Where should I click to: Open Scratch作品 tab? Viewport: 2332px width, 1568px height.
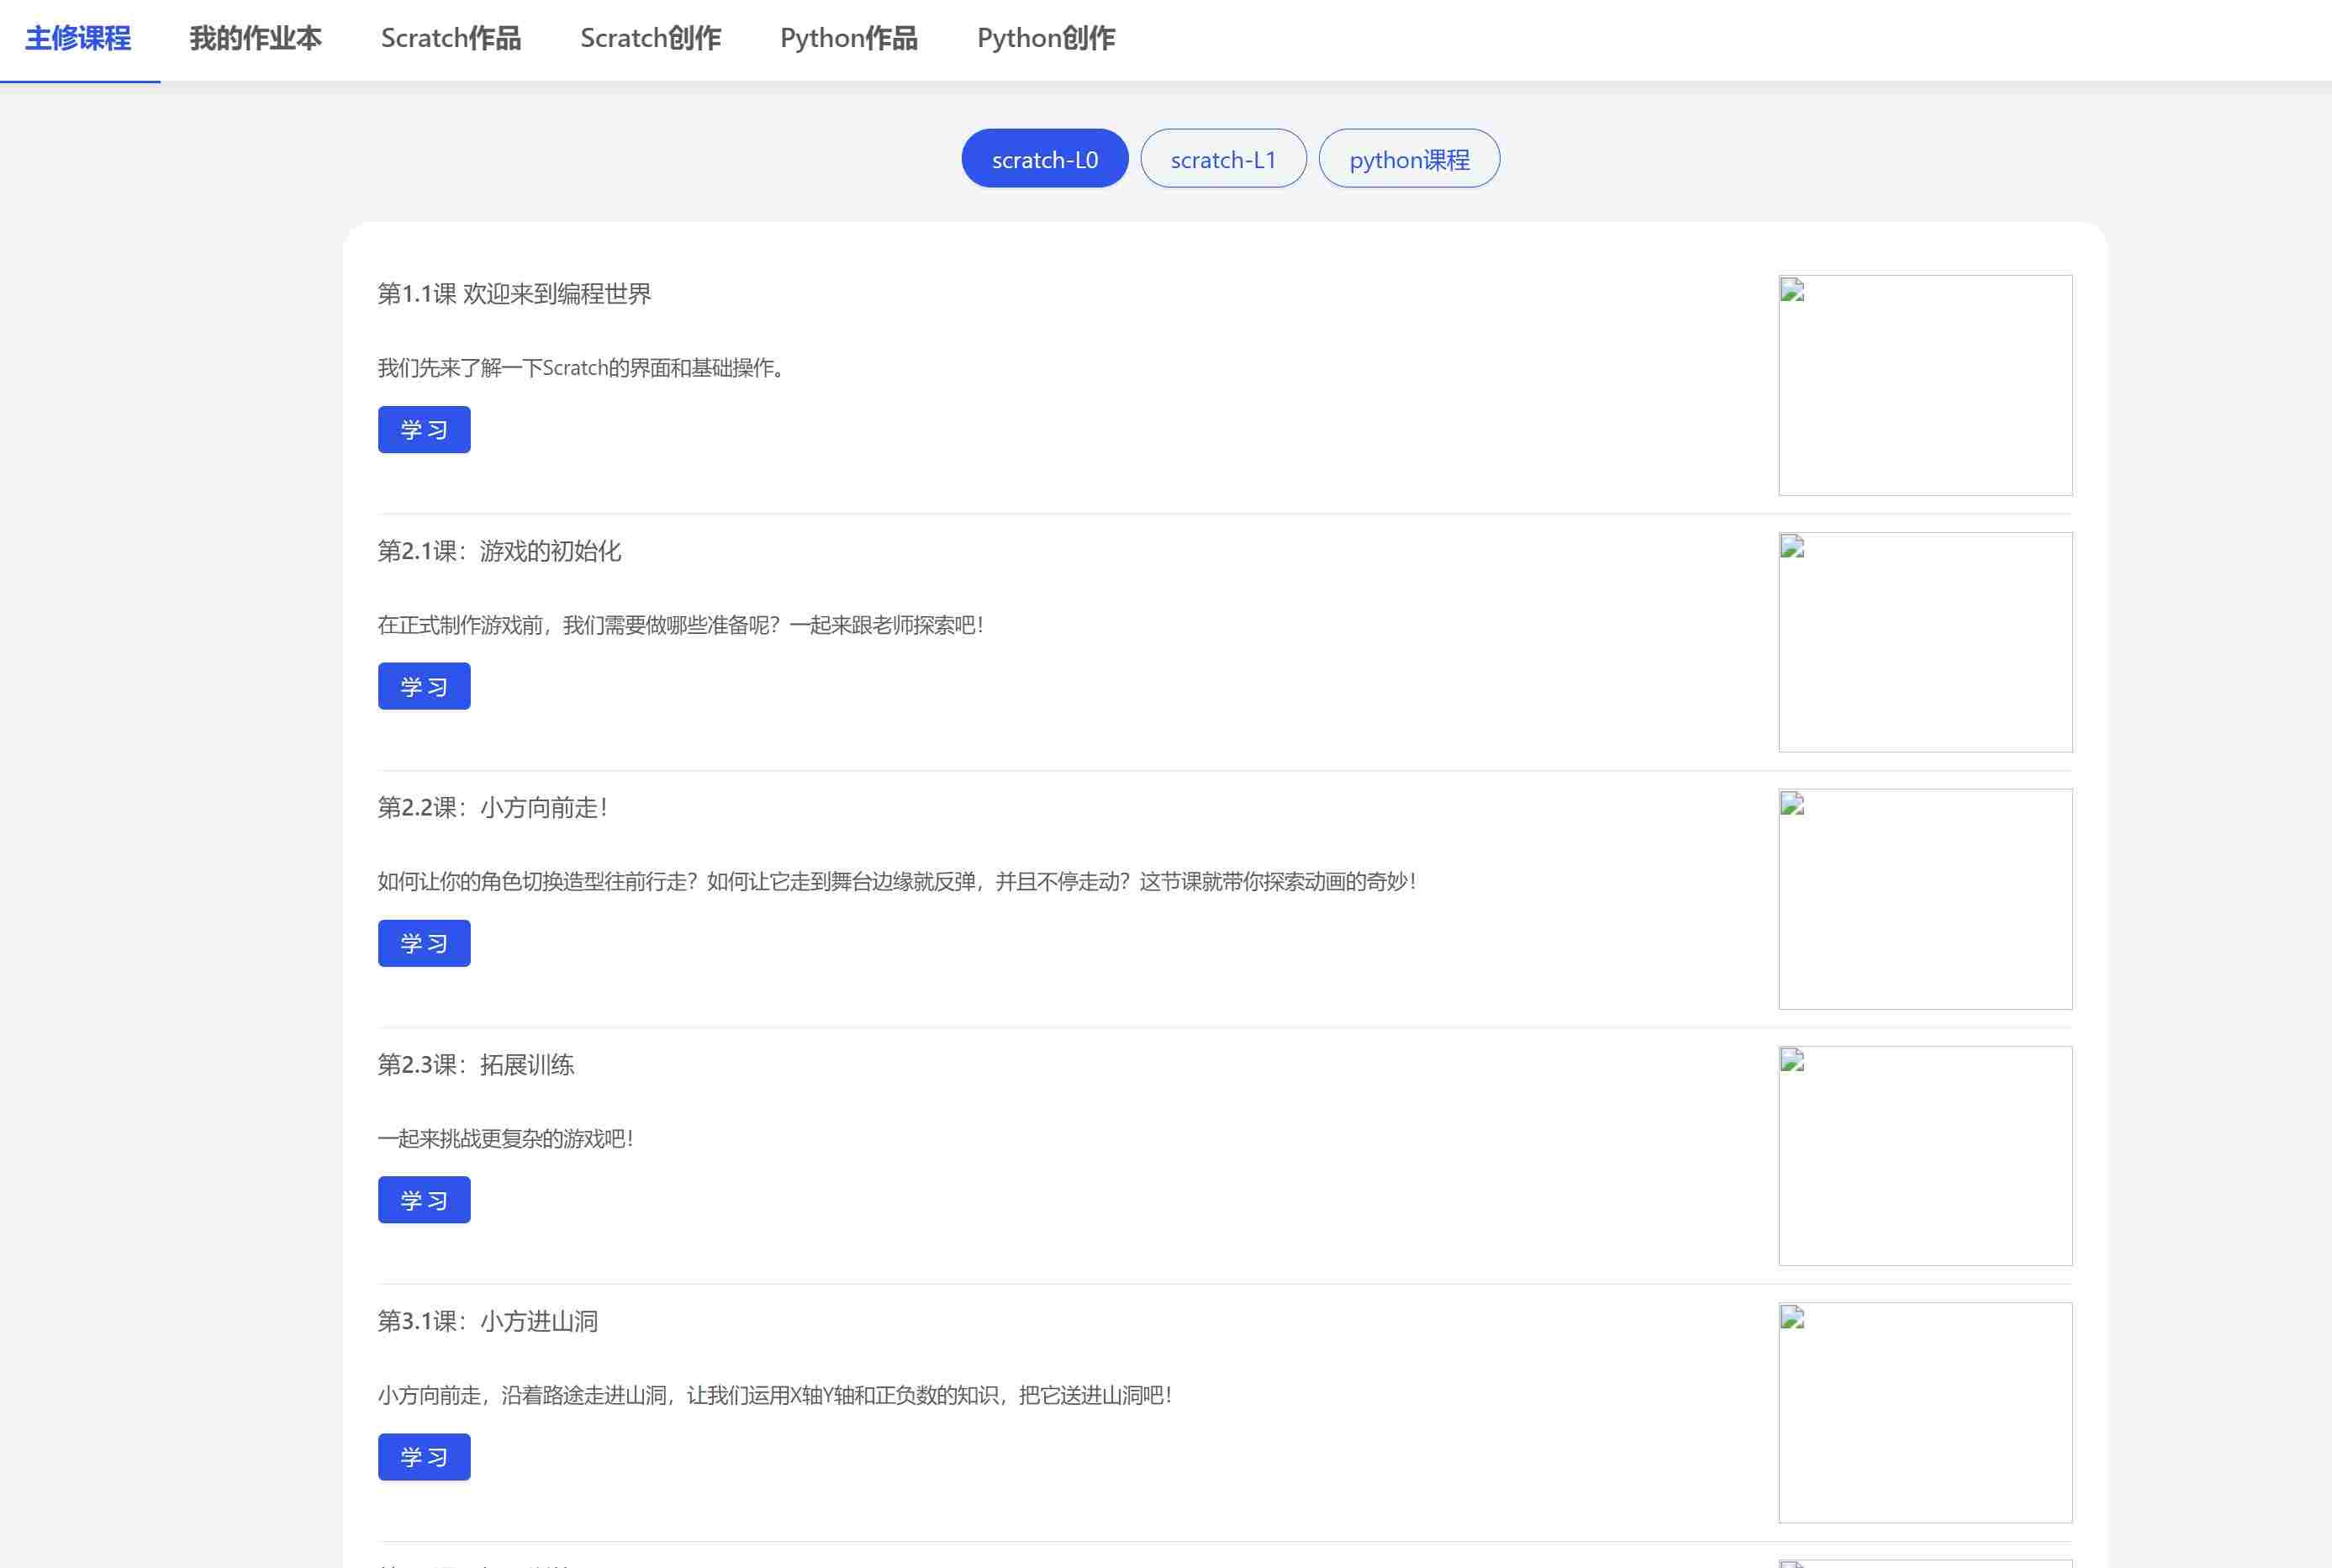tap(450, 38)
